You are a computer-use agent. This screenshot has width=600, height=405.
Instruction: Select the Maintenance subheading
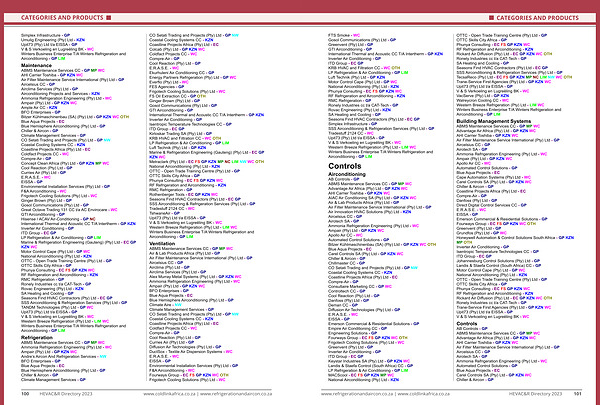[36, 65]
